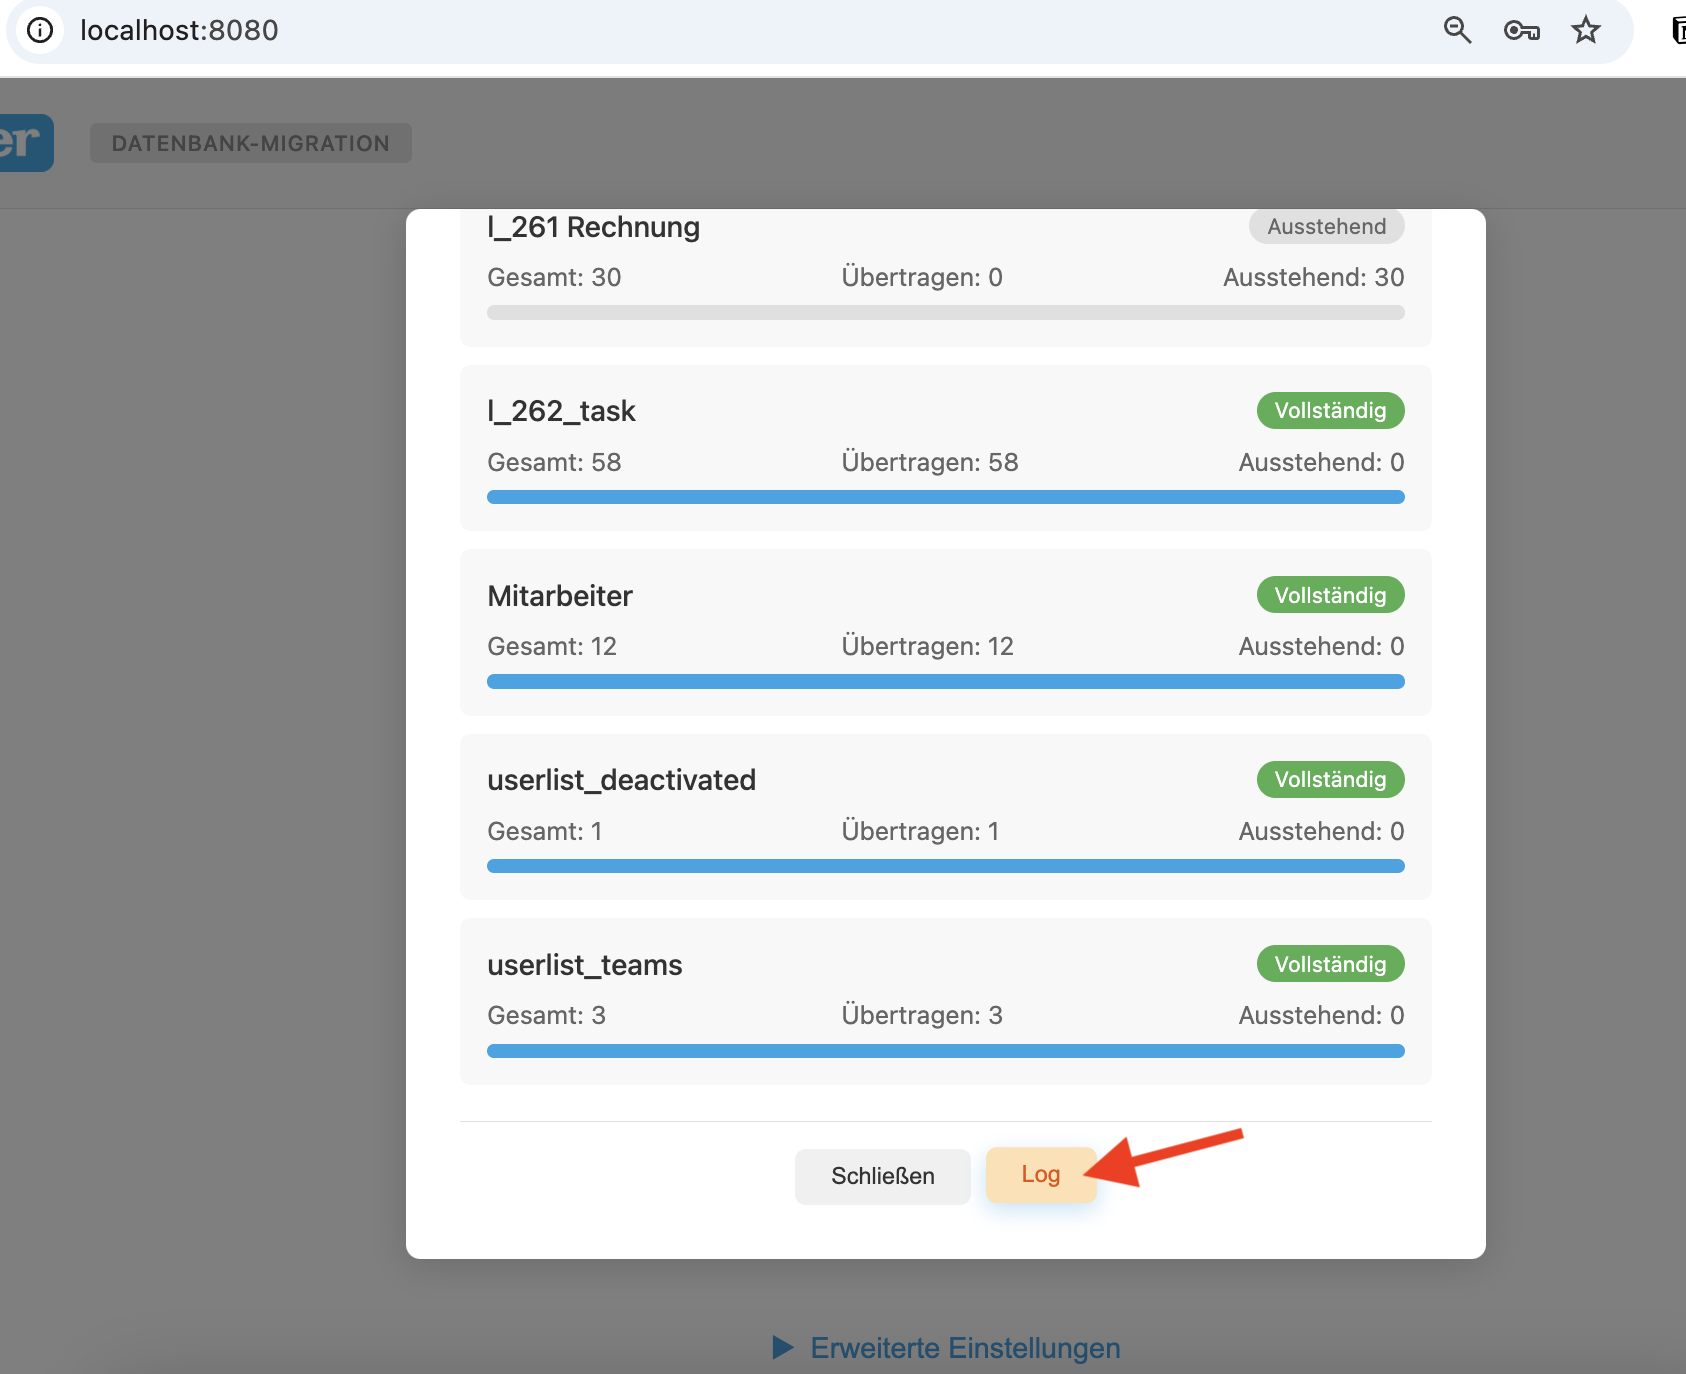
Task: Click the Mitarbeiter progress bar
Action: click(x=946, y=682)
